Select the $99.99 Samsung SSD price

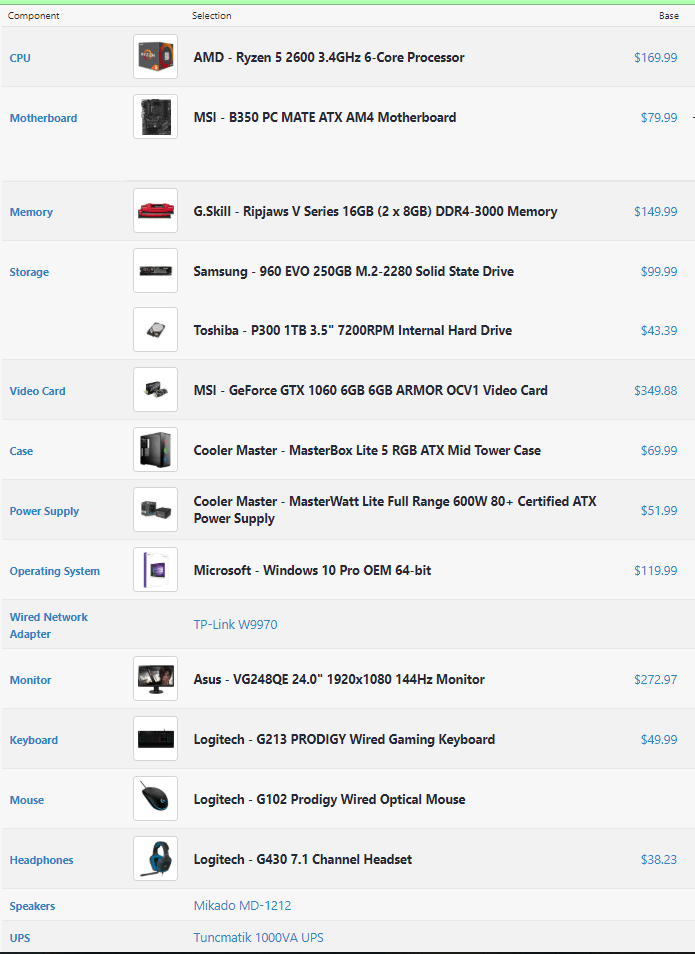coord(658,271)
